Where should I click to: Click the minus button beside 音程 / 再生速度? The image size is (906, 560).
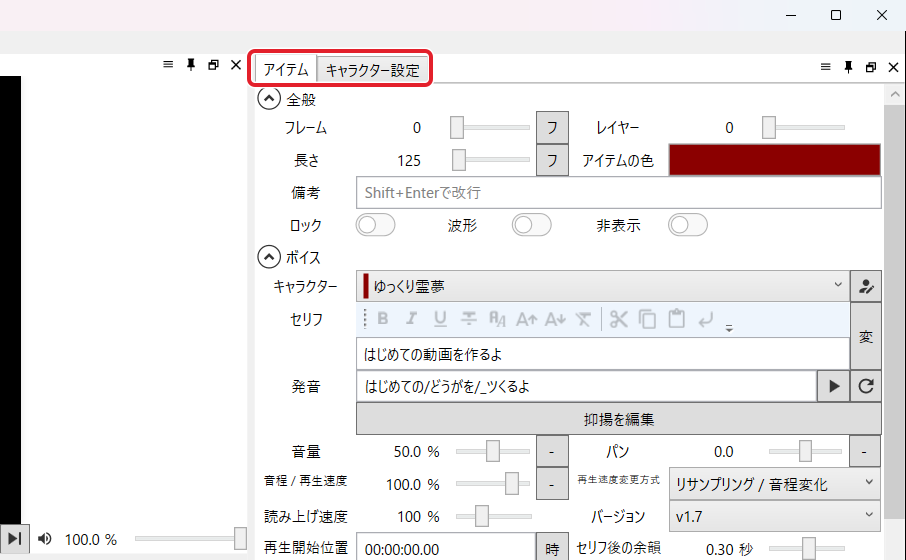pos(552,484)
